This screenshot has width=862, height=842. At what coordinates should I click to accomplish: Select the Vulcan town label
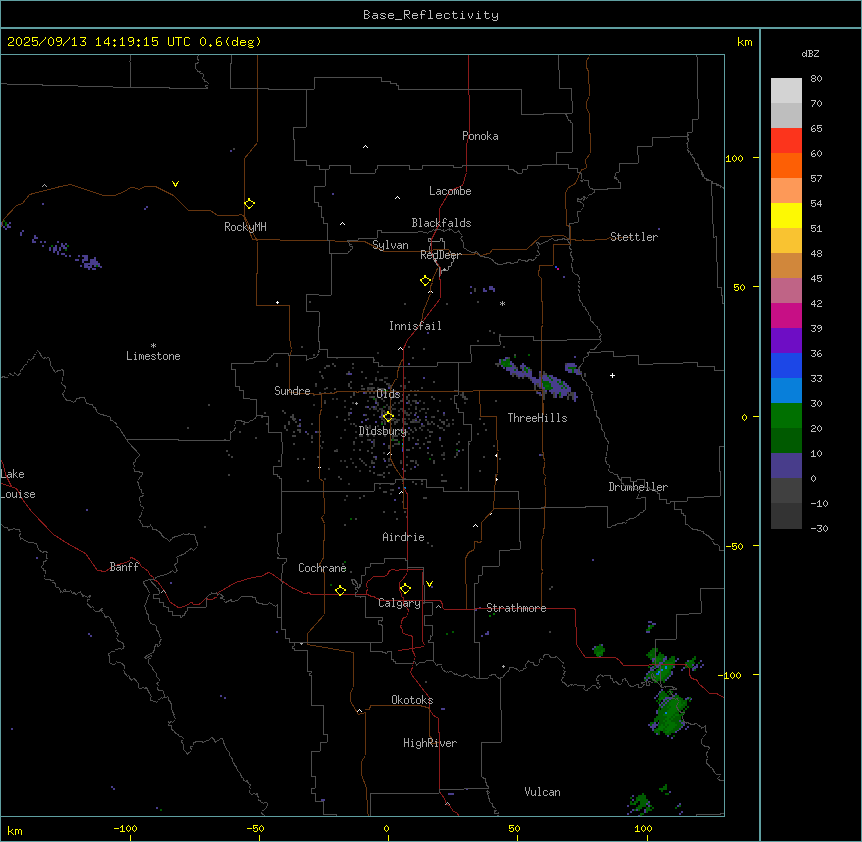click(x=542, y=792)
